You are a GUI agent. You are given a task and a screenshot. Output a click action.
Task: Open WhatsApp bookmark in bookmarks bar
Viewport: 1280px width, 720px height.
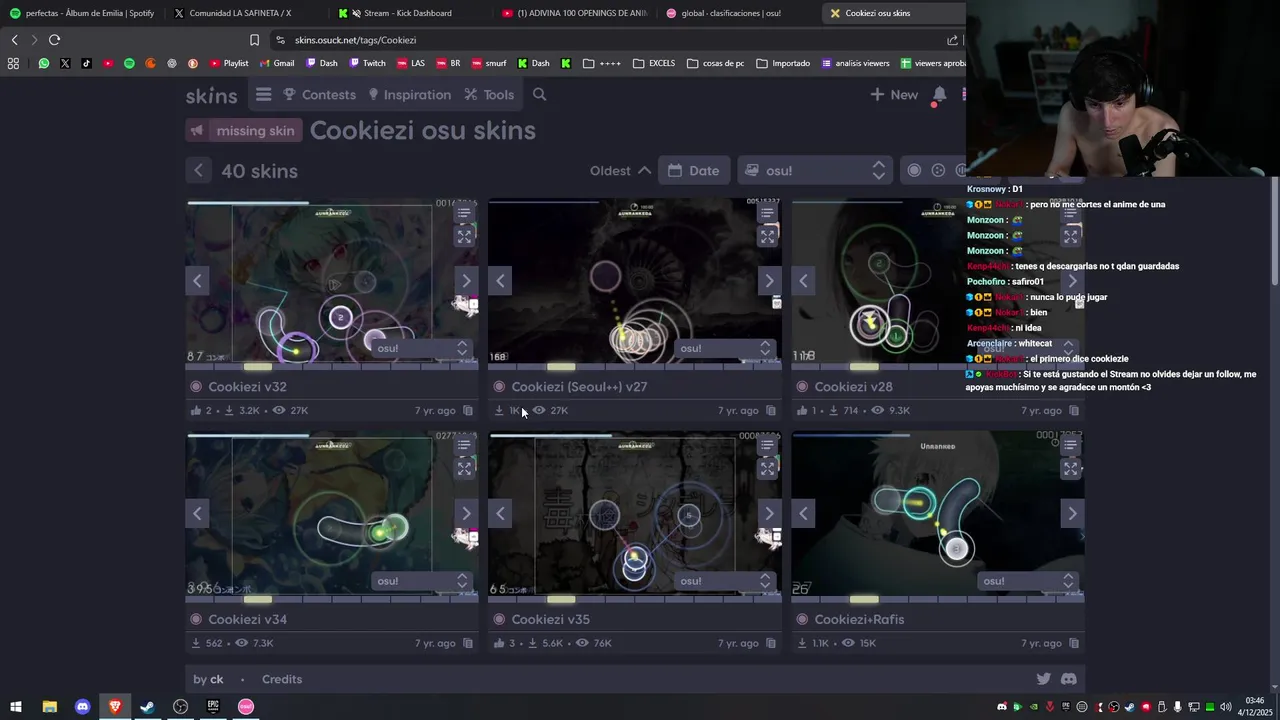[x=43, y=63]
